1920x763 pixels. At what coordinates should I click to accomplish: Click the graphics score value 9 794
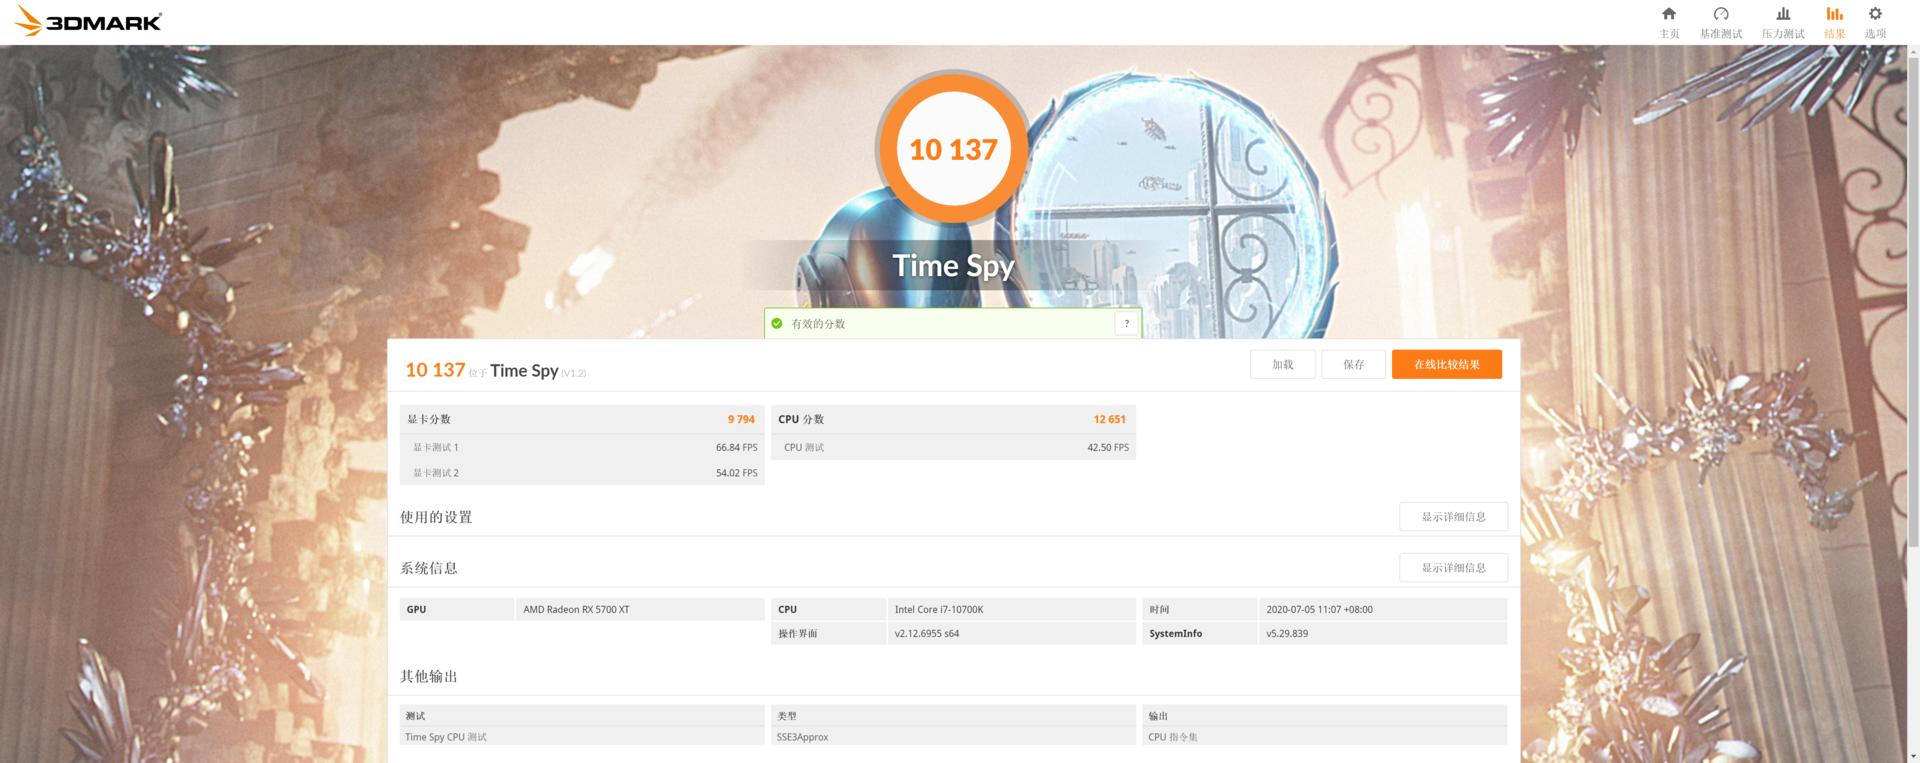coord(741,420)
